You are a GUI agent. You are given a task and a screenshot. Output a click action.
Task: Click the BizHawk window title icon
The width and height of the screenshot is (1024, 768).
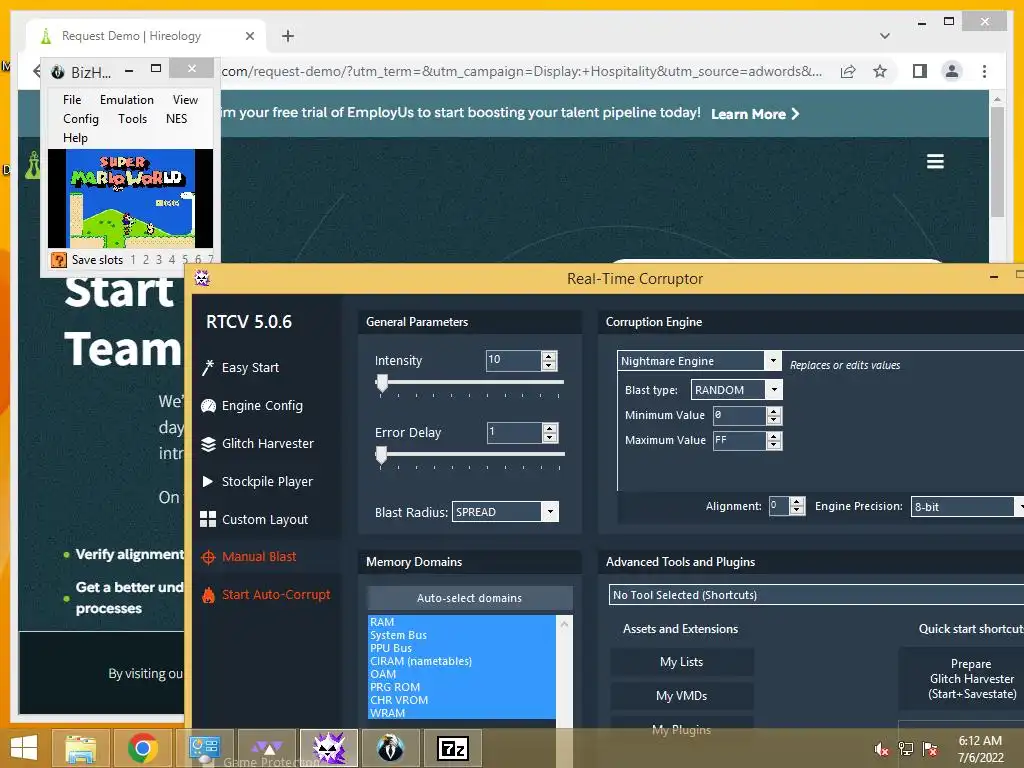tap(58, 72)
